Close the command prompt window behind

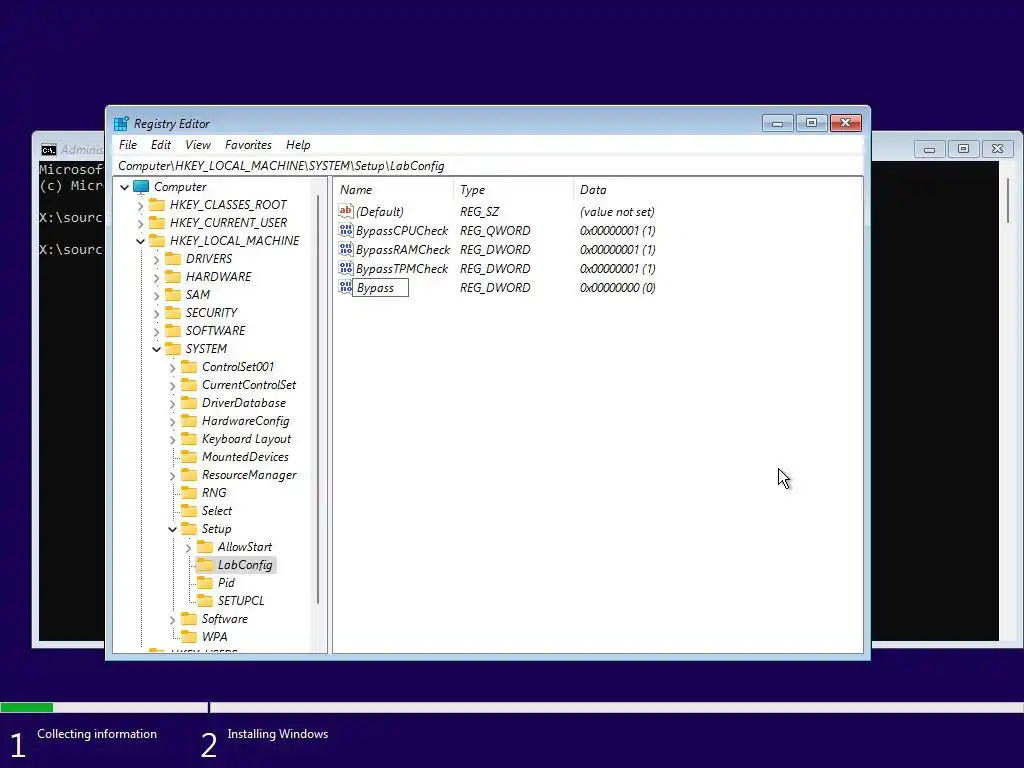997,149
